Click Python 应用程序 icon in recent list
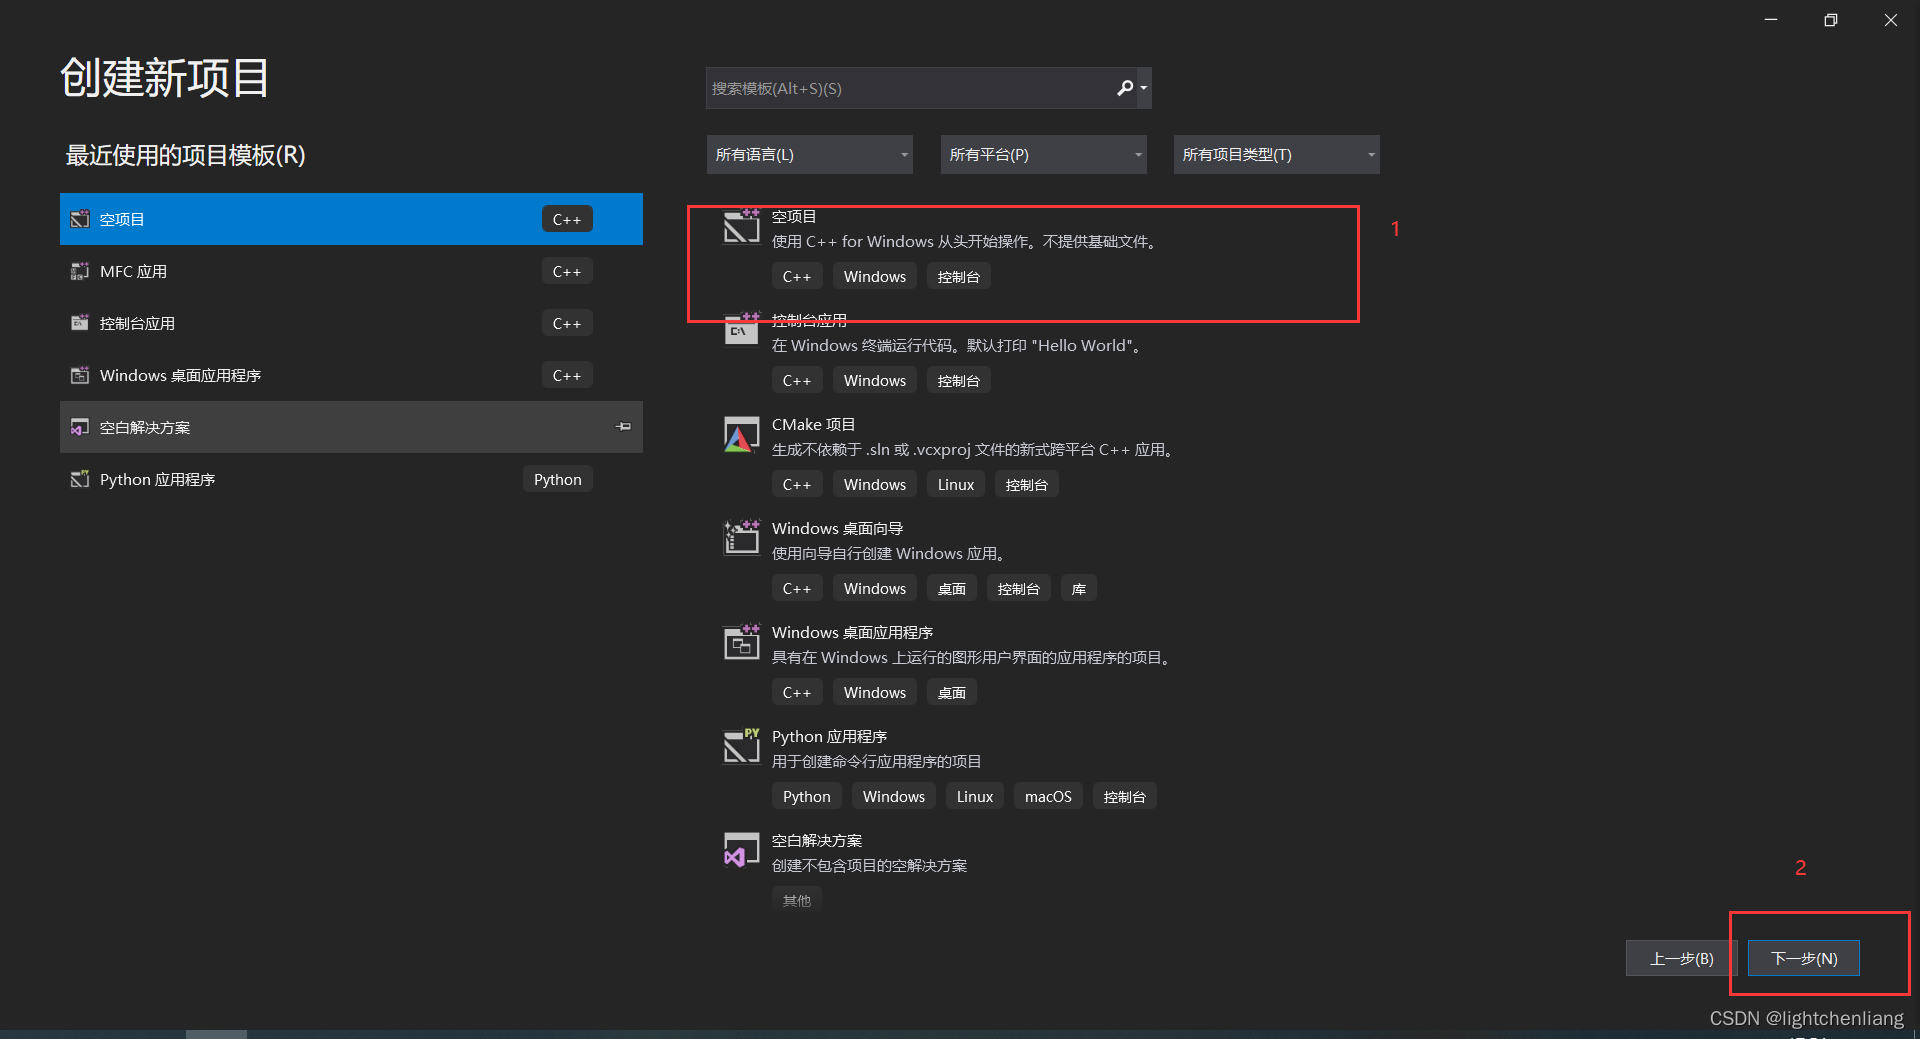Screen dimensions: 1920x1039 [x=80, y=479]
